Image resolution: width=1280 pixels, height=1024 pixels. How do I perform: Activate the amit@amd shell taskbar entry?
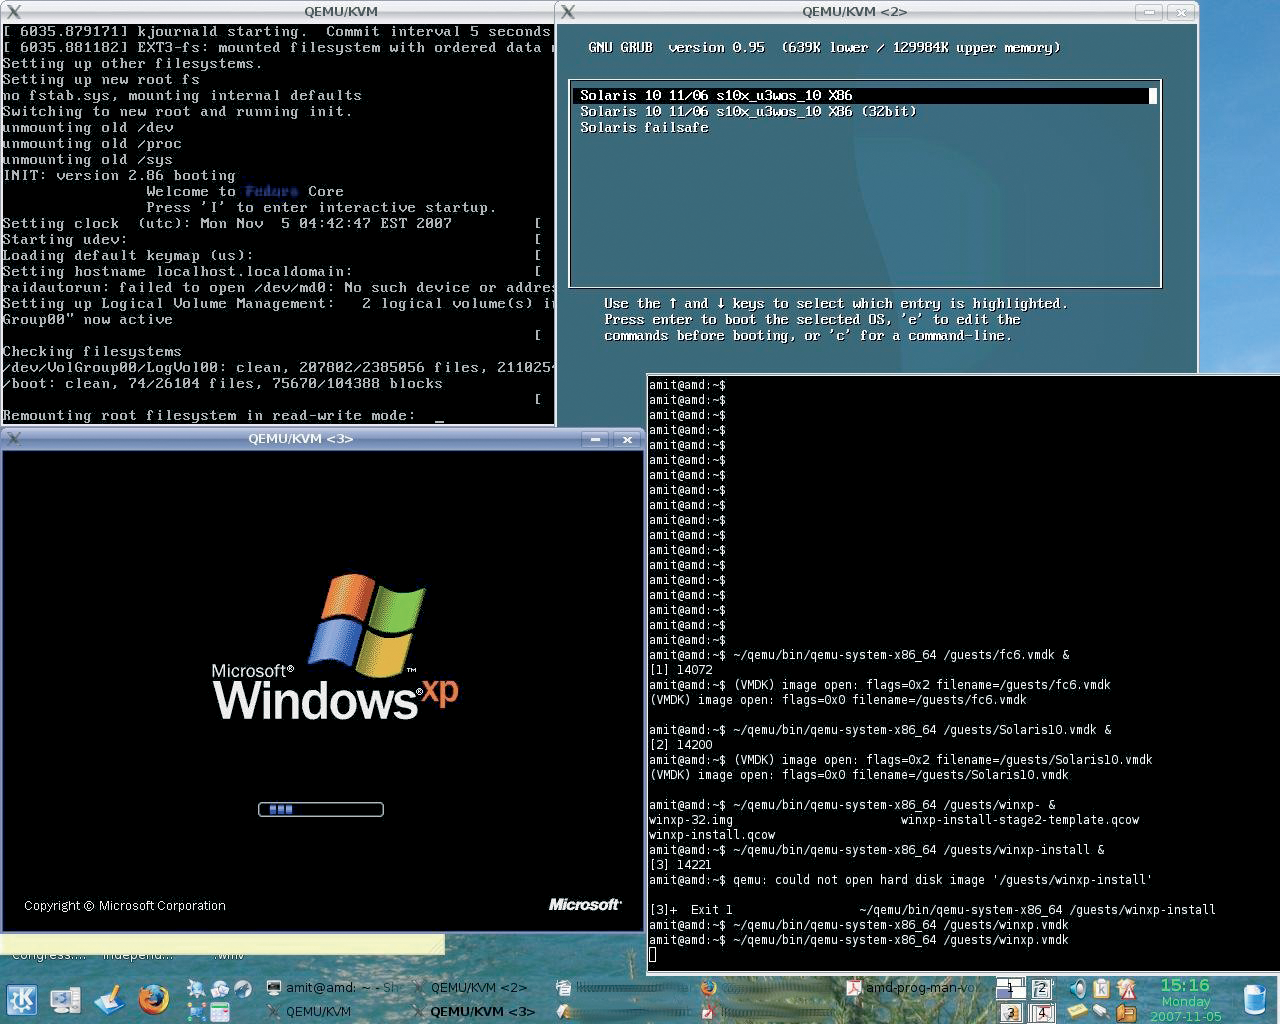pos(334,987)
